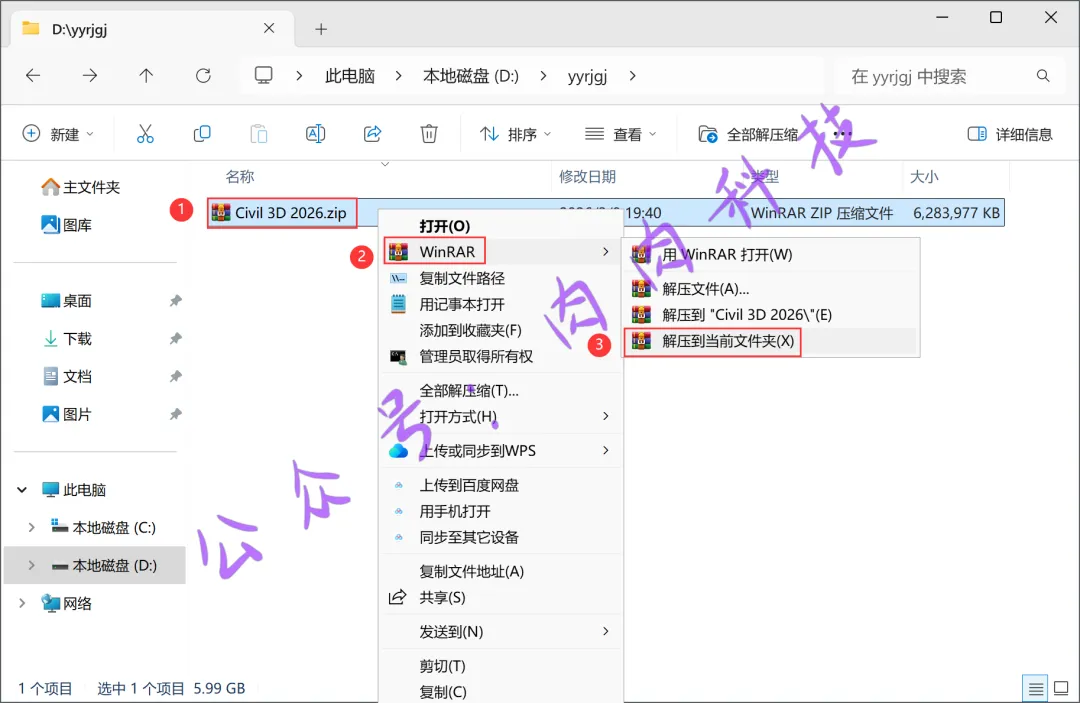Choose 同步至其它设备 in context menu
Screen dimensions: 1080x703
click(501, 538)
